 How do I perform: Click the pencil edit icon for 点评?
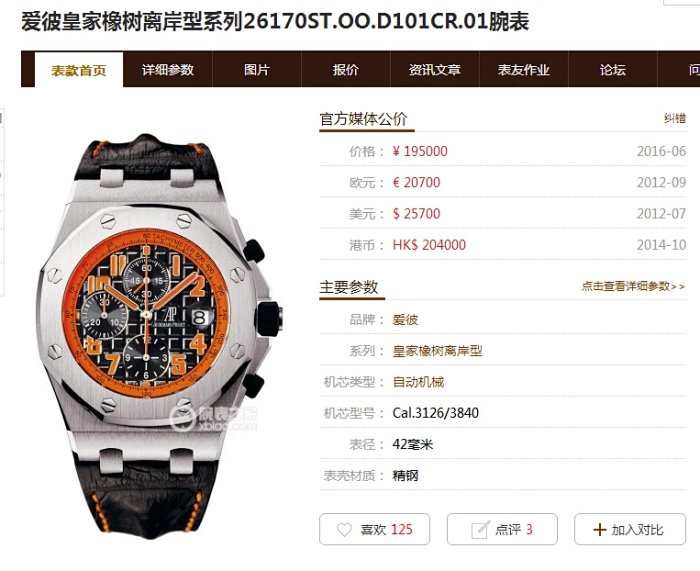480,529
